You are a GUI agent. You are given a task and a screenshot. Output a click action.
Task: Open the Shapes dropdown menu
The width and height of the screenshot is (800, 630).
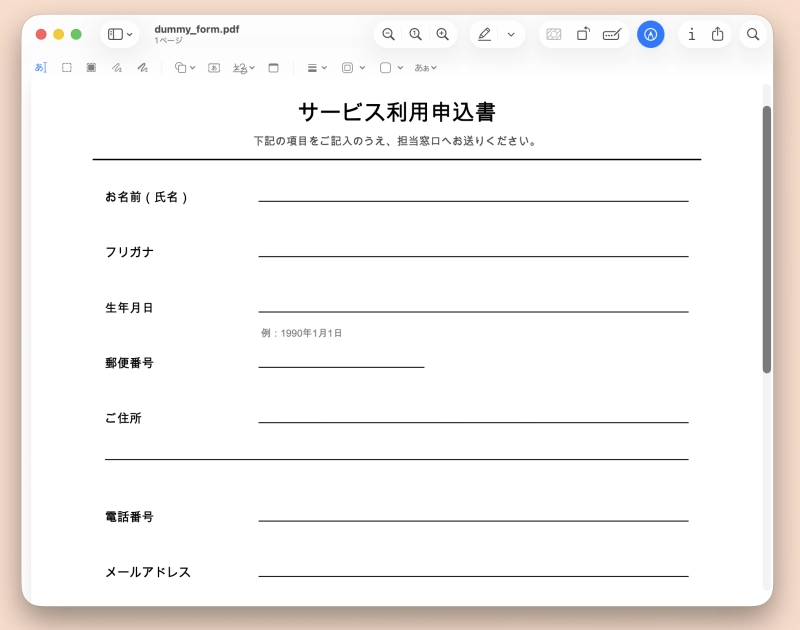click(x=186, y=67)
